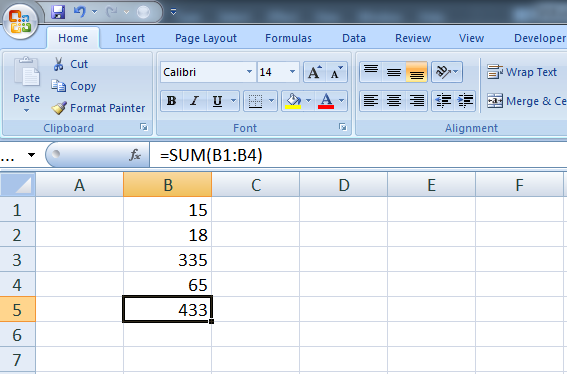
Task: Enable Bottom Align vertical alignment
Action: pos(417,72)
